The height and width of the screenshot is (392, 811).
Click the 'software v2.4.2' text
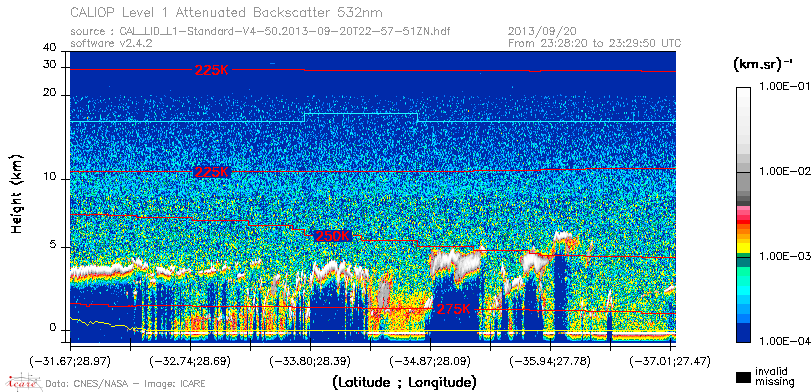(111, 43)
